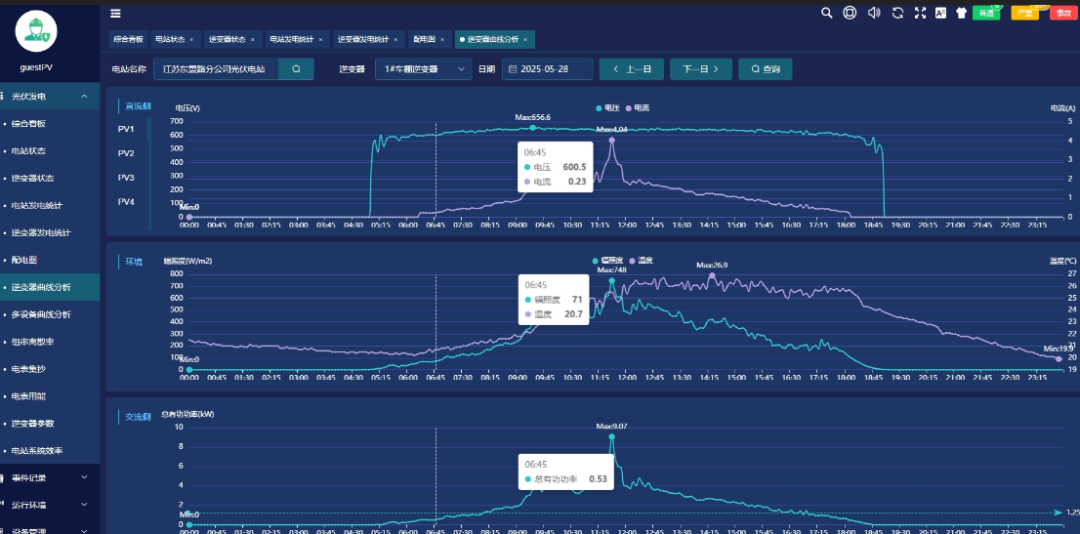The width and height of the screenshot is (1080, 534).
Task: Toggle the 电压 legend series
Action: 608,108
